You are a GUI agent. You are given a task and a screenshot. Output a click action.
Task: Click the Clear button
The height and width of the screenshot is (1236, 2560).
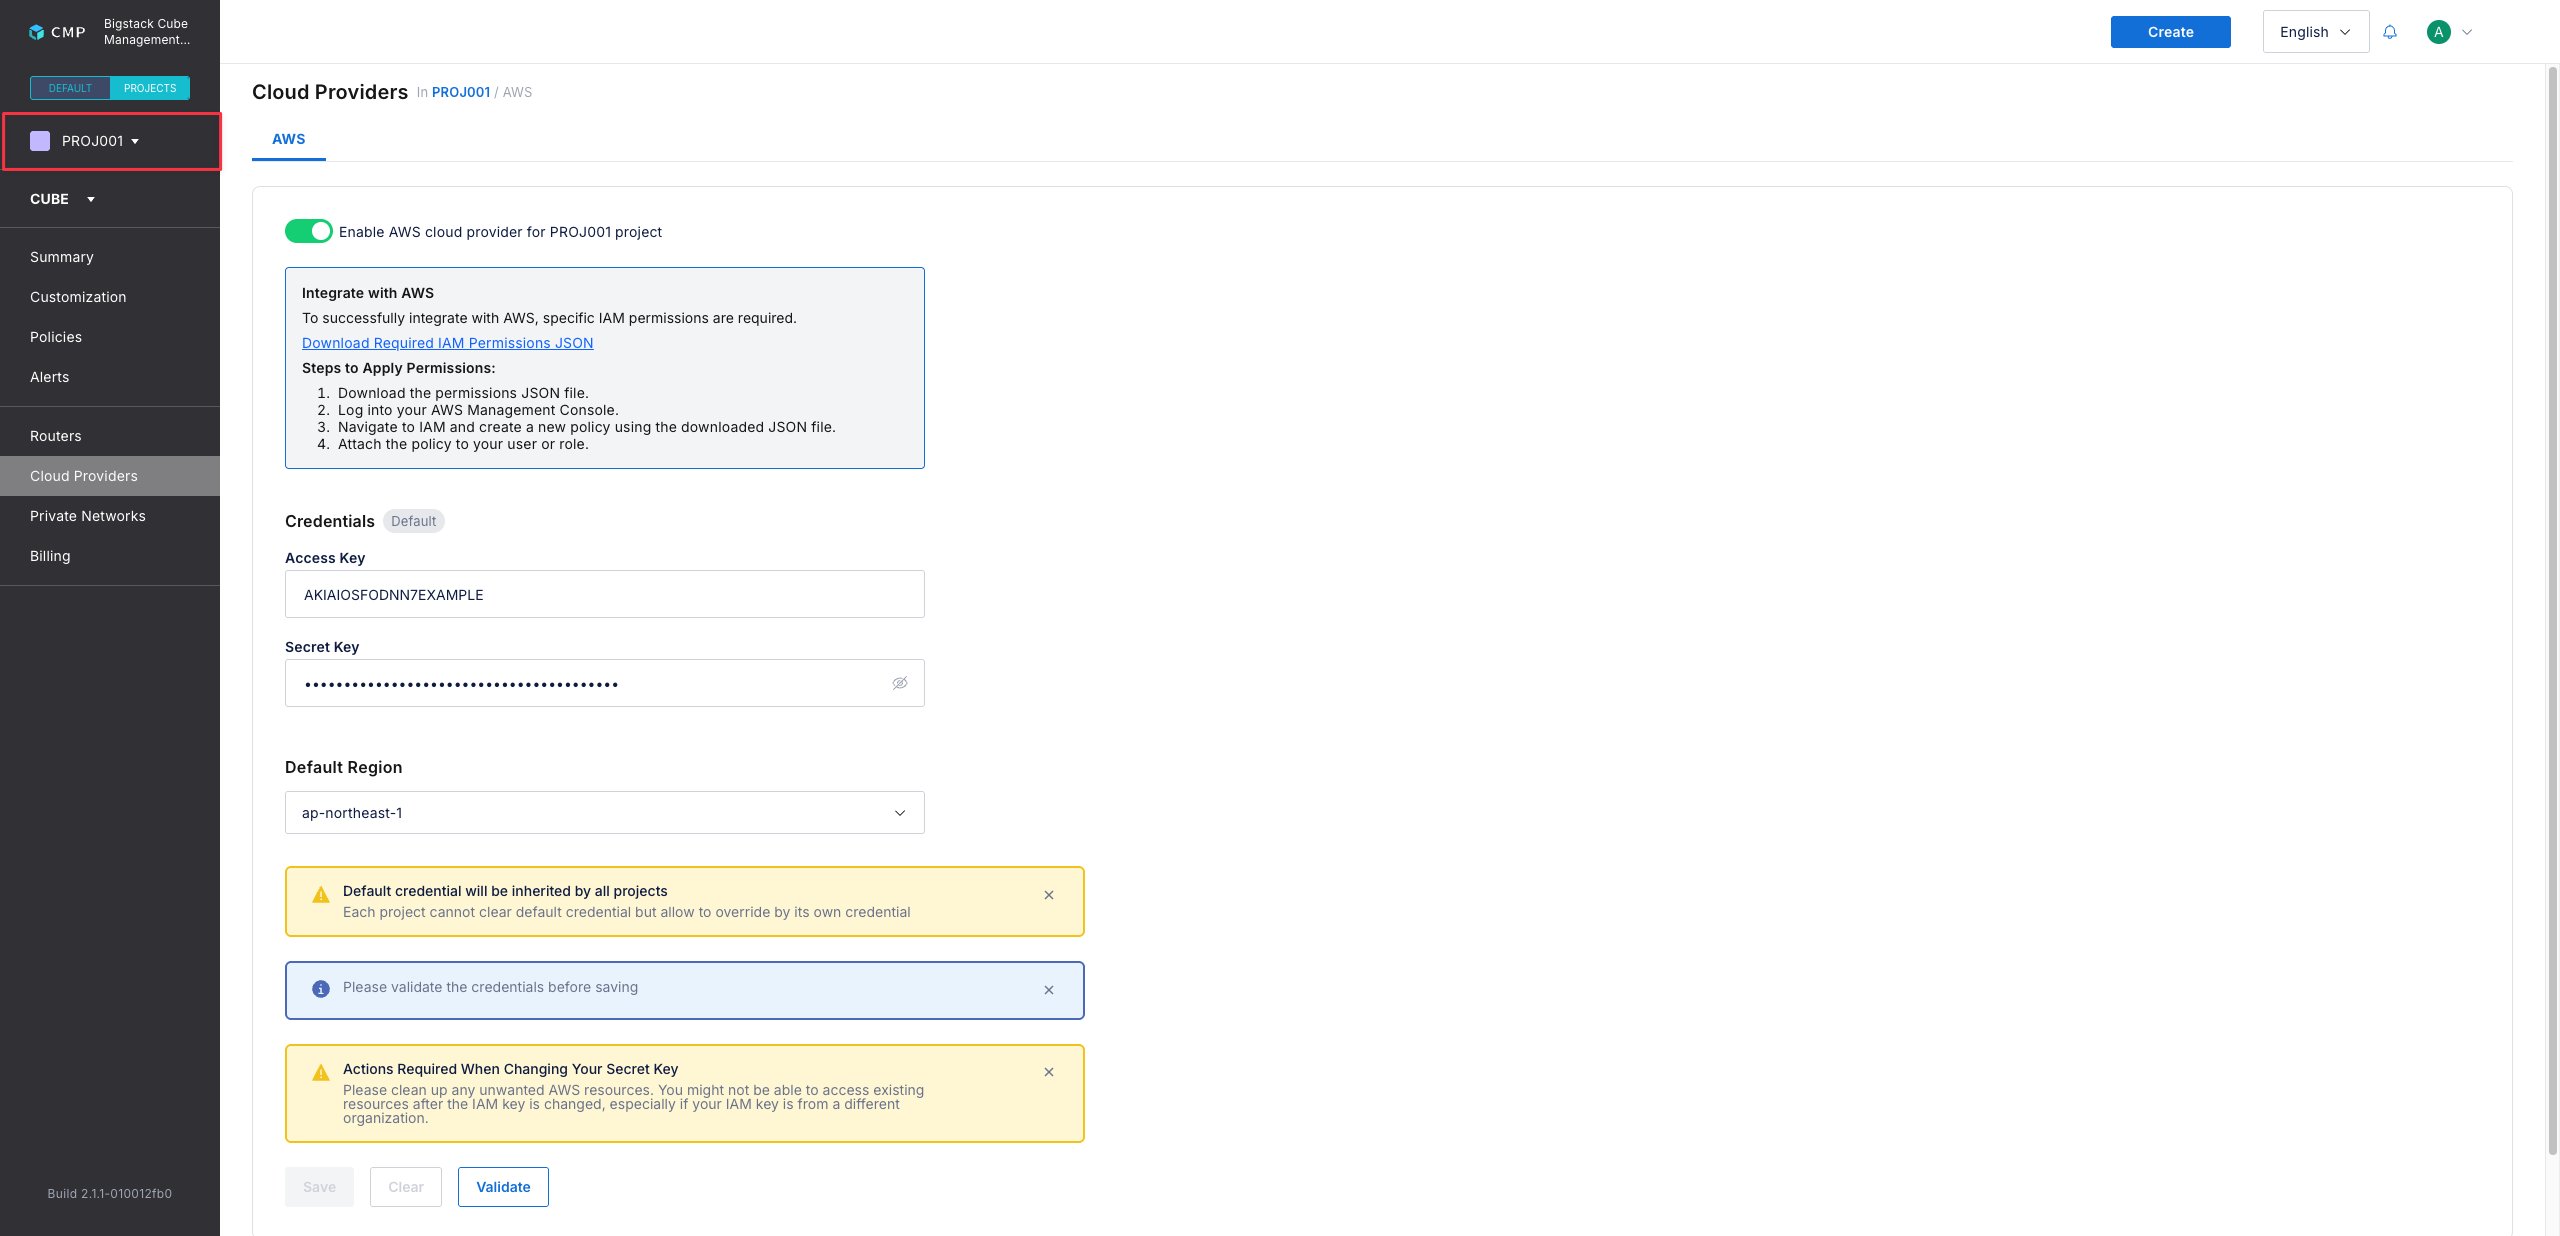coord(406,1187)
